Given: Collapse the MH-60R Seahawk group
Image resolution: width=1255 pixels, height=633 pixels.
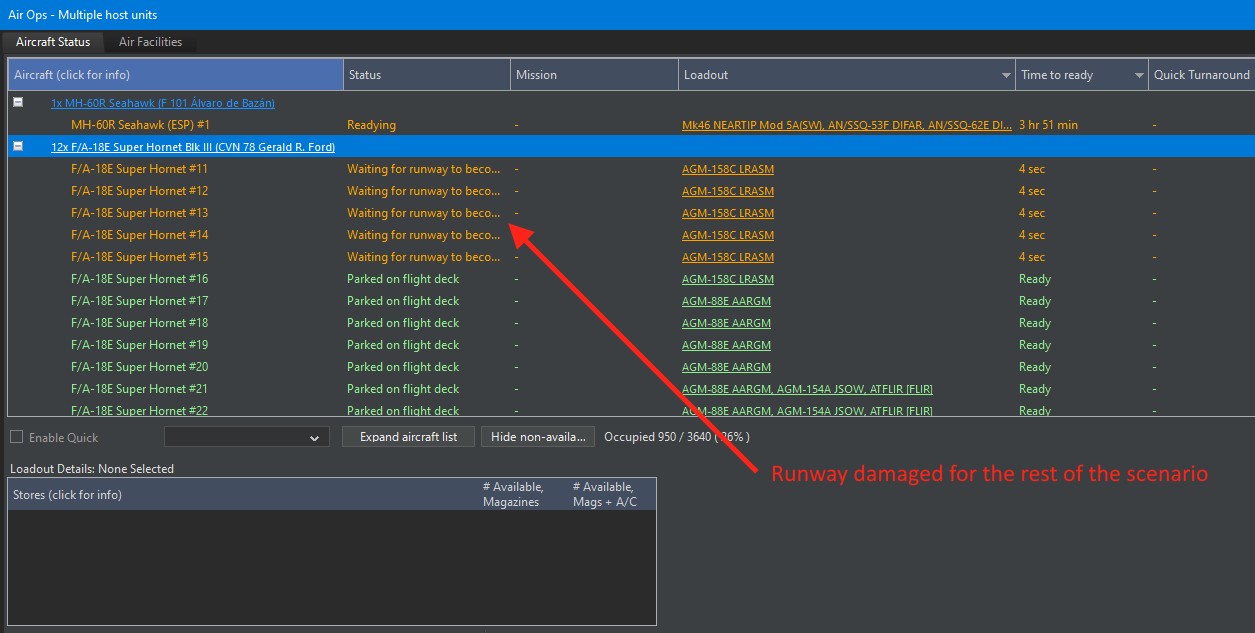Looking at the screenshot, I should click(x=17, y=102).
